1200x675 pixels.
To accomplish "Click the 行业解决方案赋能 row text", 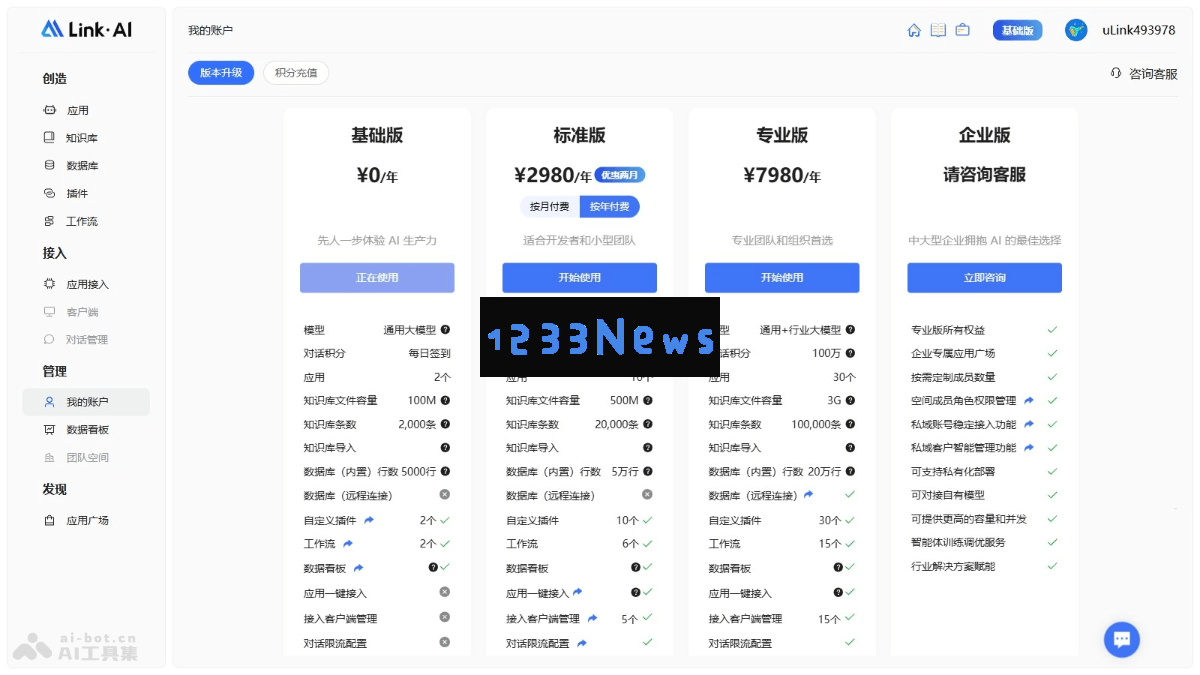I will pyautogui.click(x=953, y=566).
